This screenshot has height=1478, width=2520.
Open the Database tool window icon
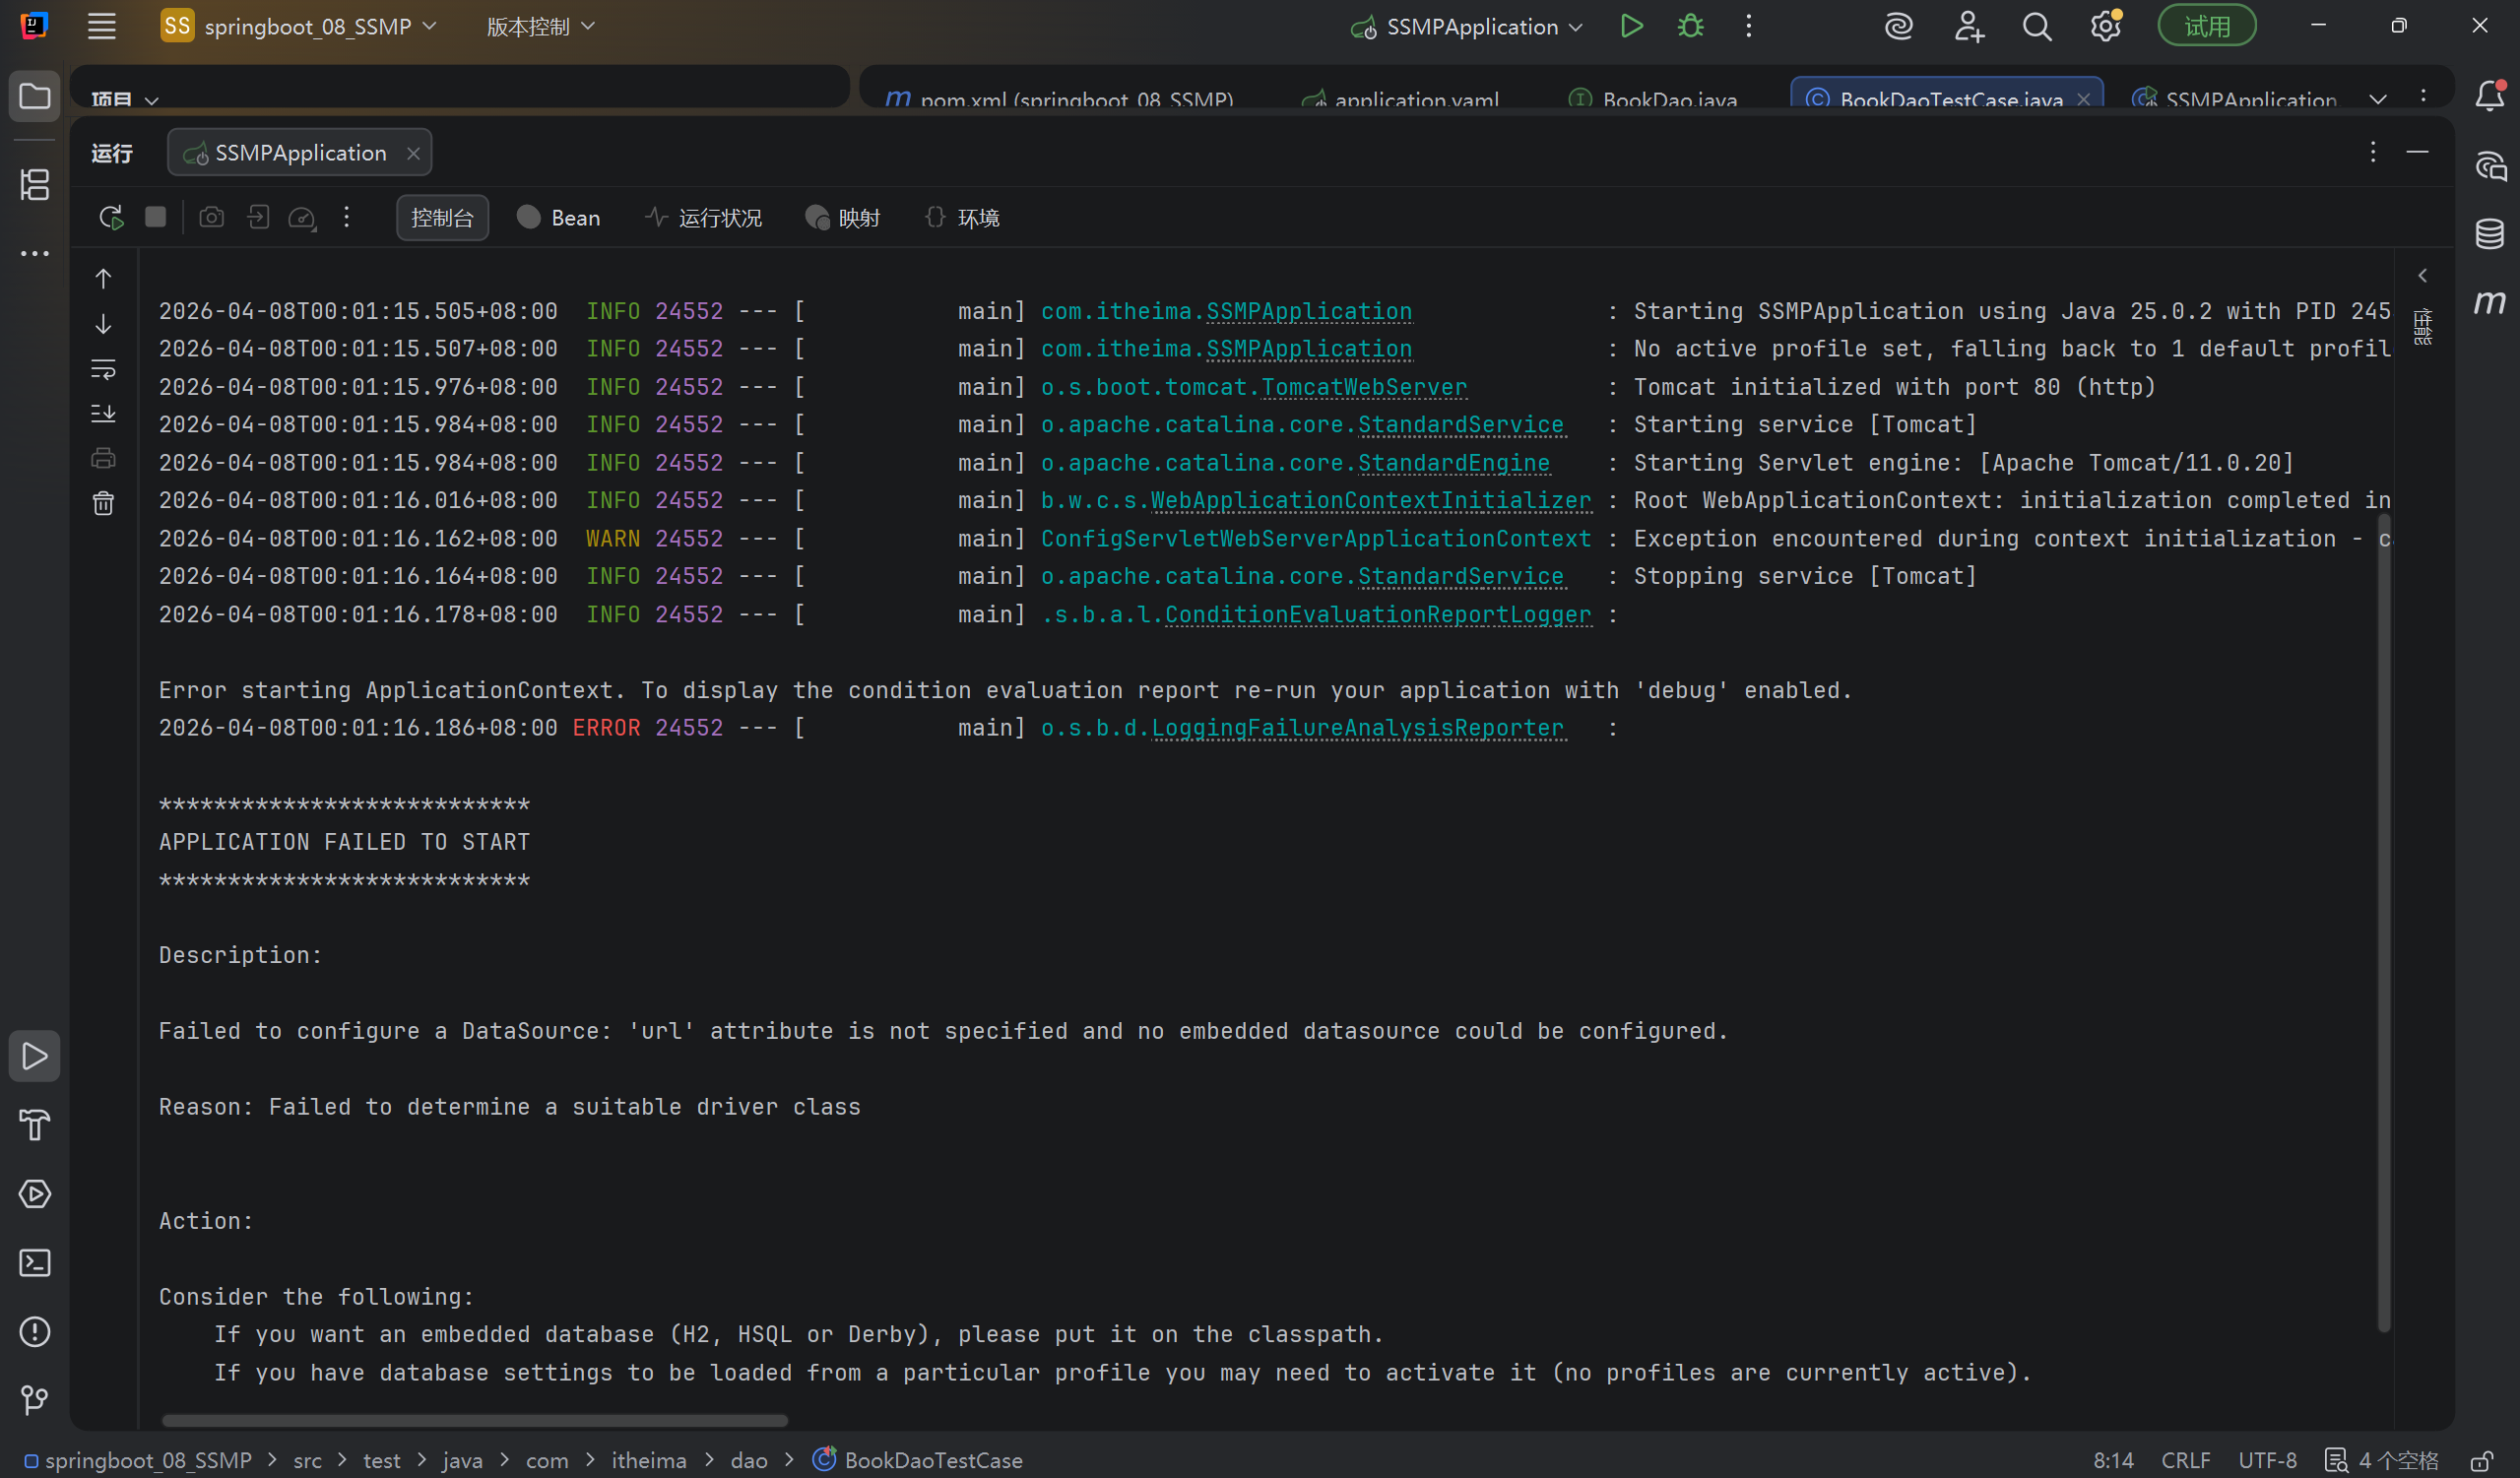2489,234
